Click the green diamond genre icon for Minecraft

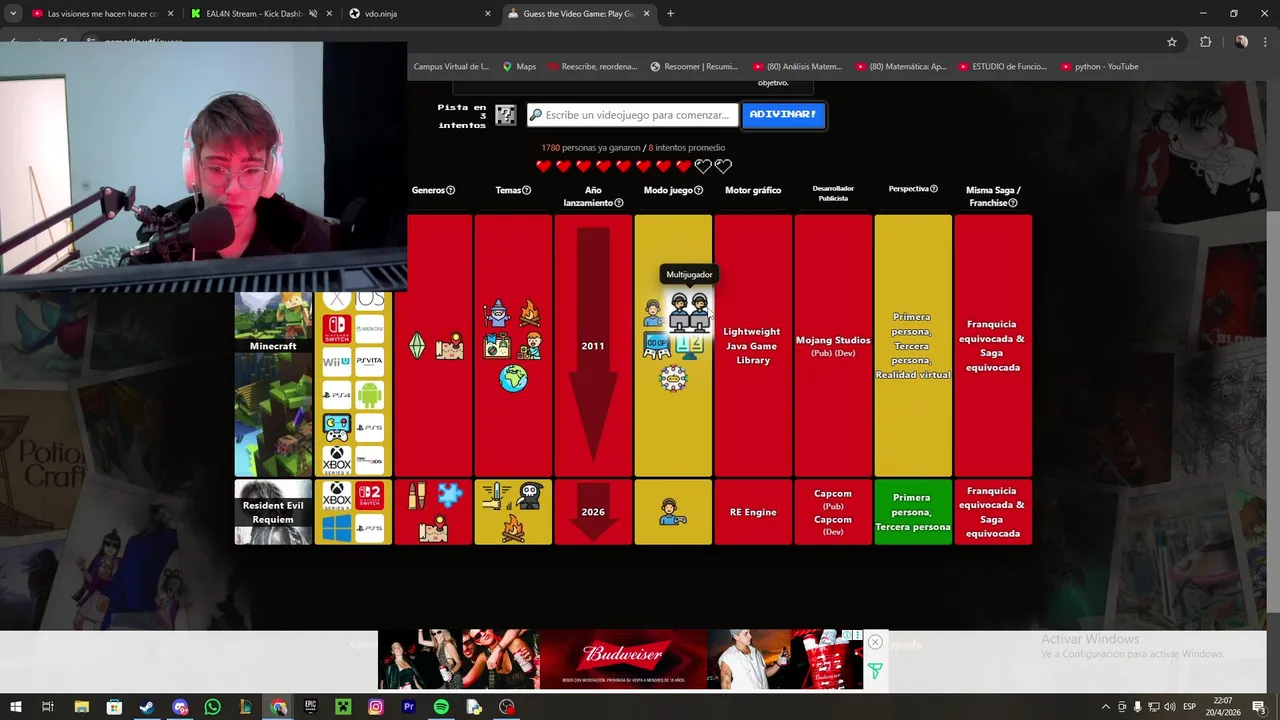(x=417, y=346)
